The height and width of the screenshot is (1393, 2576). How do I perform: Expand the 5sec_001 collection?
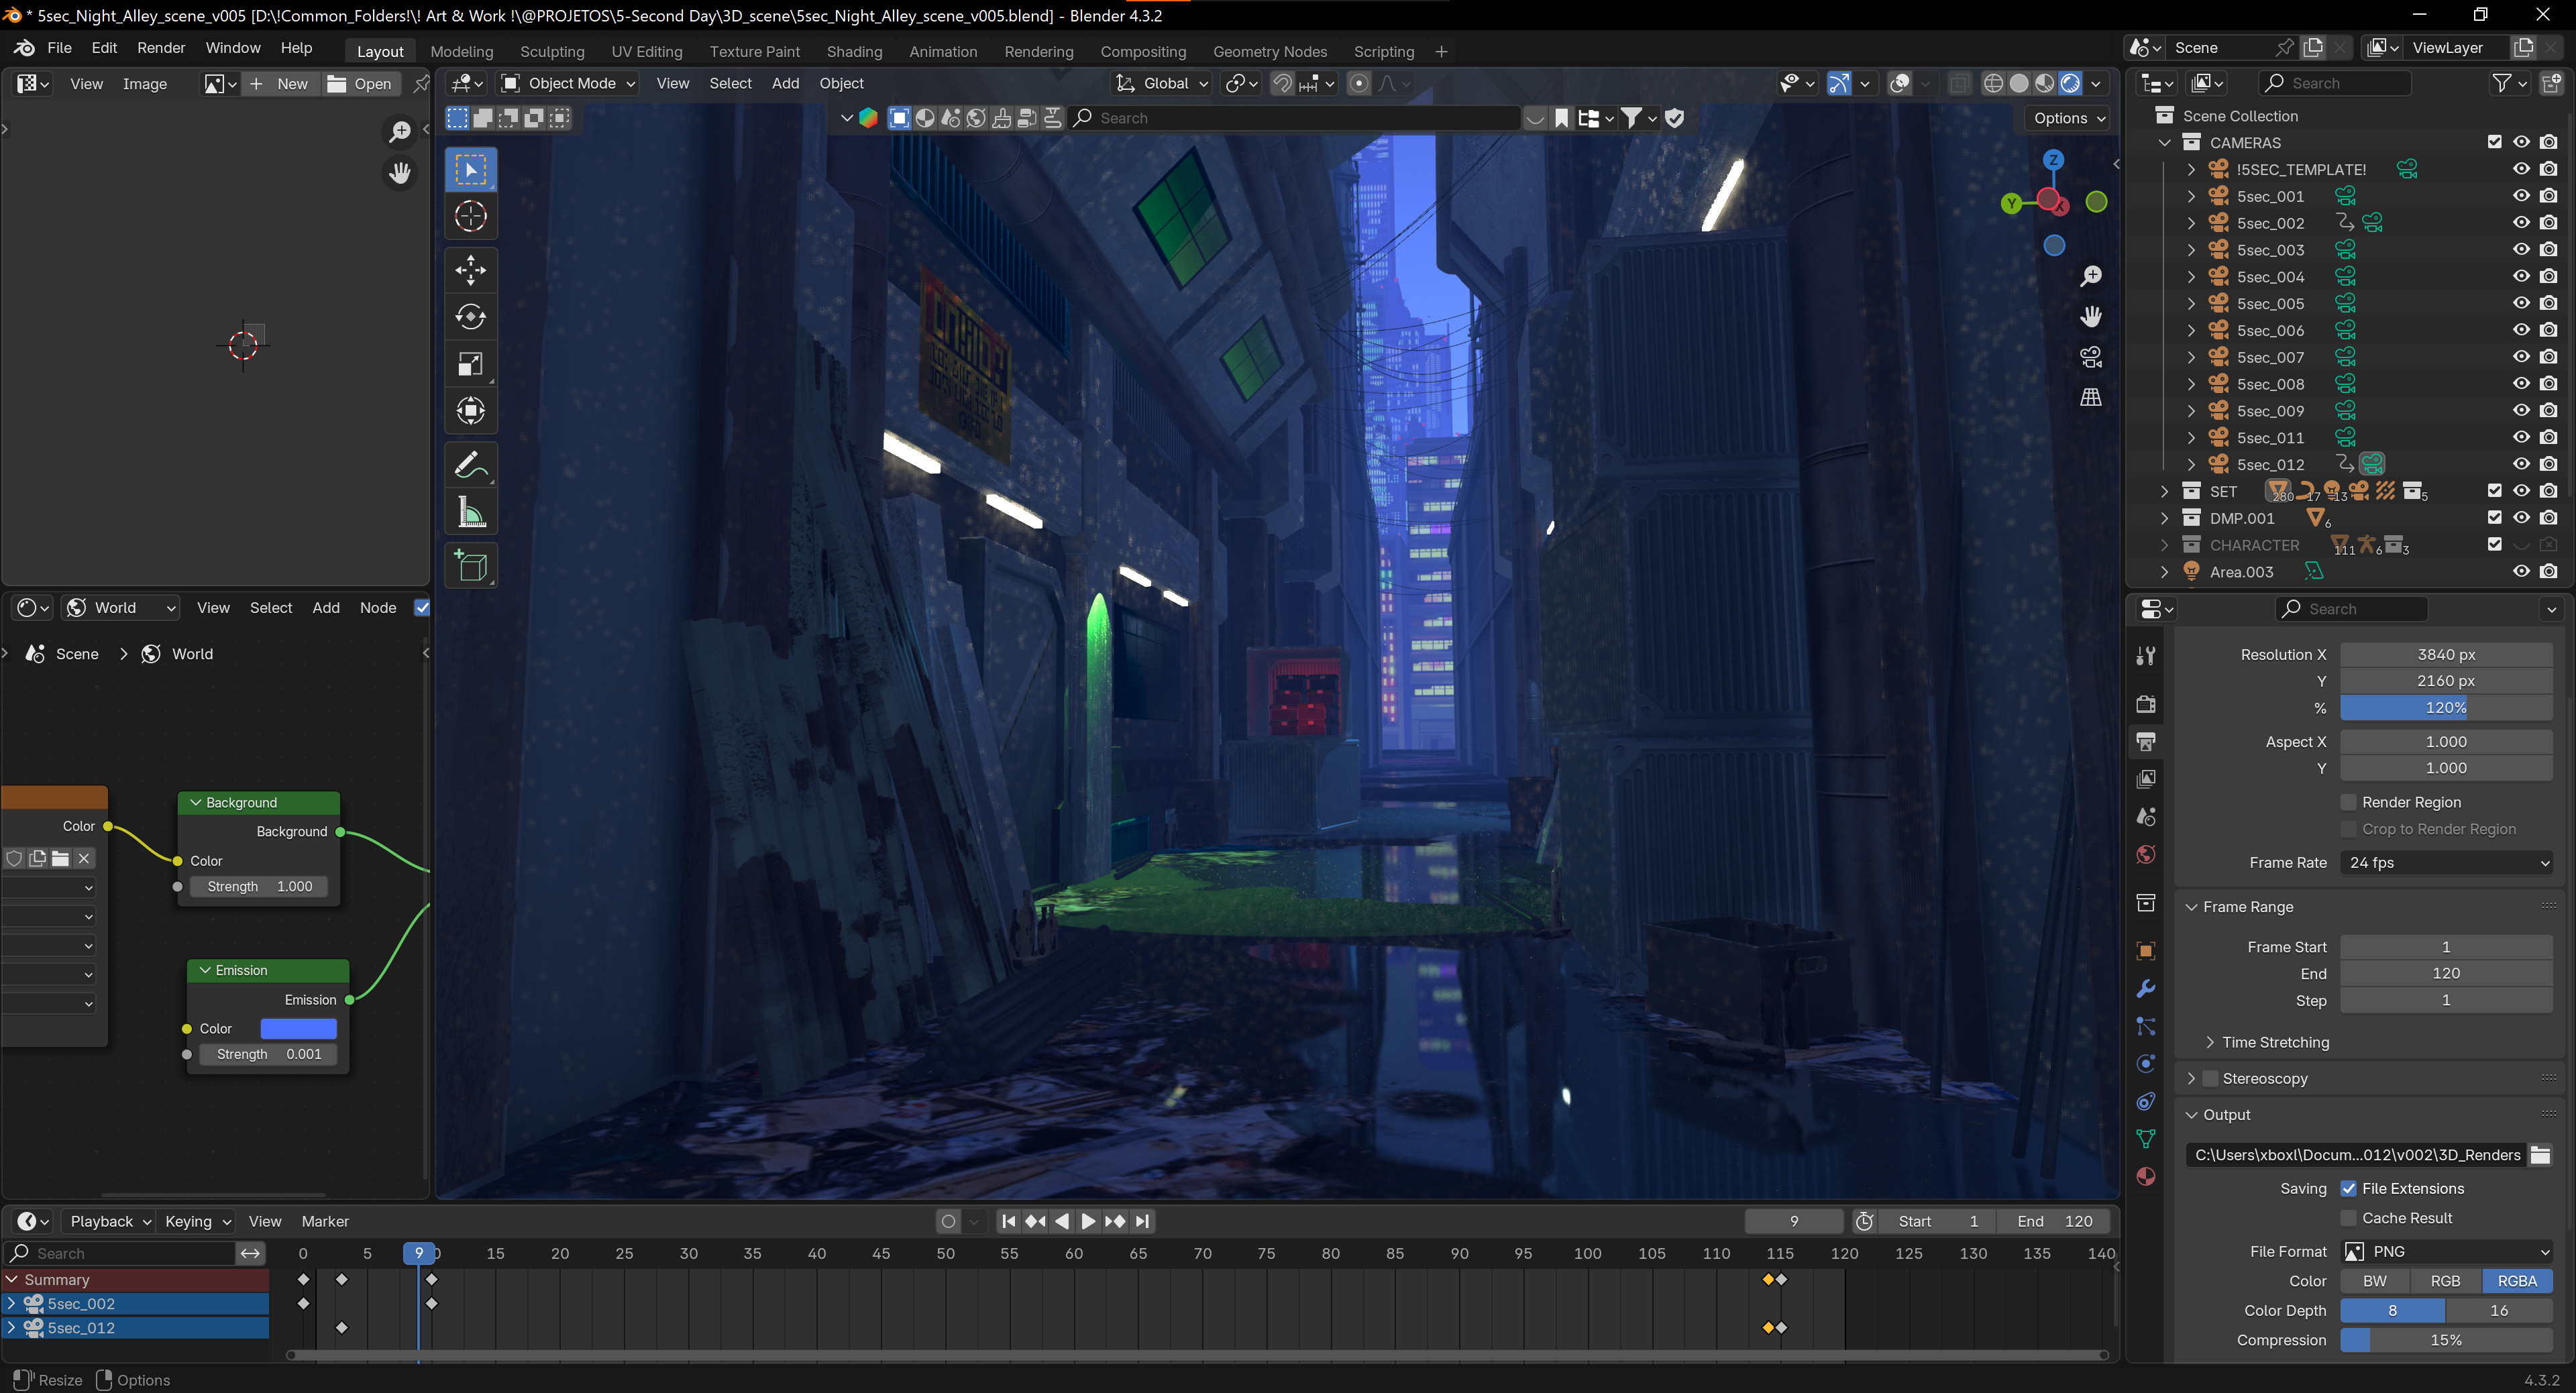2191,196
